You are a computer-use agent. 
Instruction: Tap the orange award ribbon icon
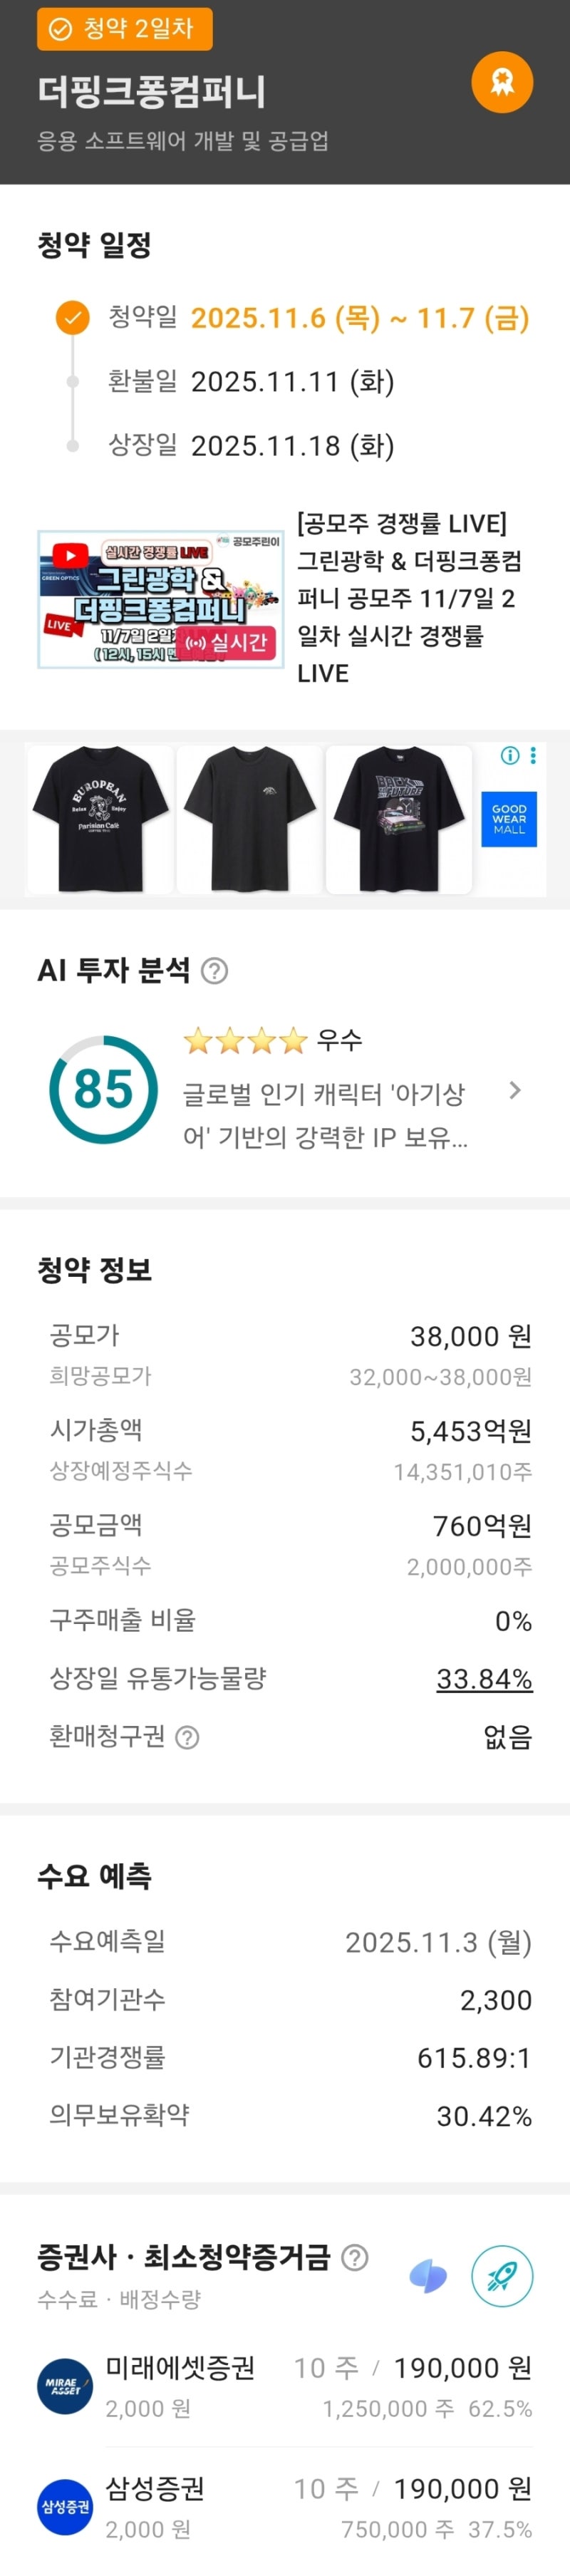[x=502, y=83]
